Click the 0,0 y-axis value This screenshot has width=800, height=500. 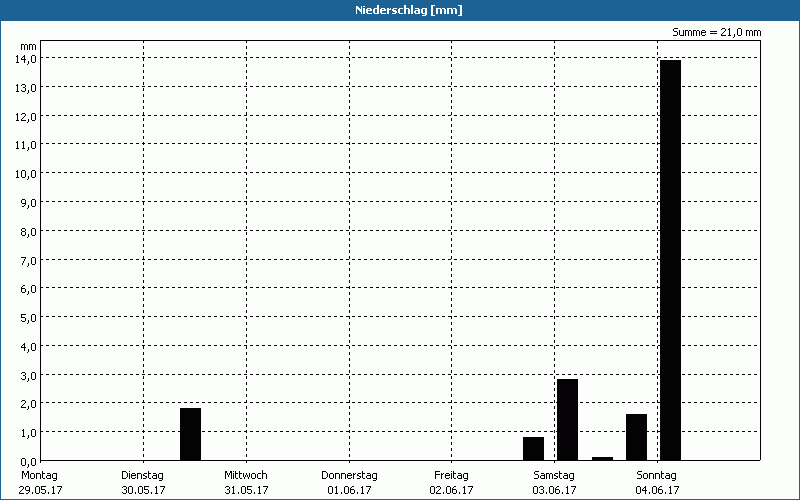[x=28, y=462]
